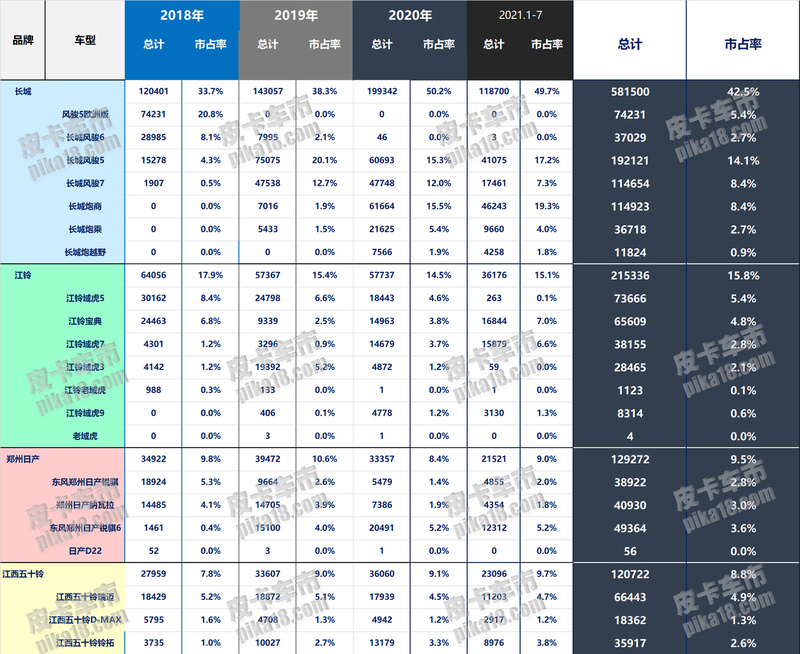Viewport: 800px width, 654px height.
Task: Click the 长城风骏6 model name
Action: (85, 137)
